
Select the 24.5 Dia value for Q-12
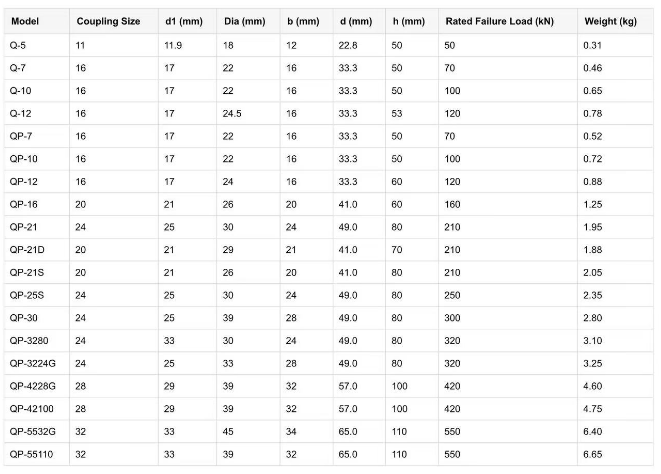click(232, 113)
